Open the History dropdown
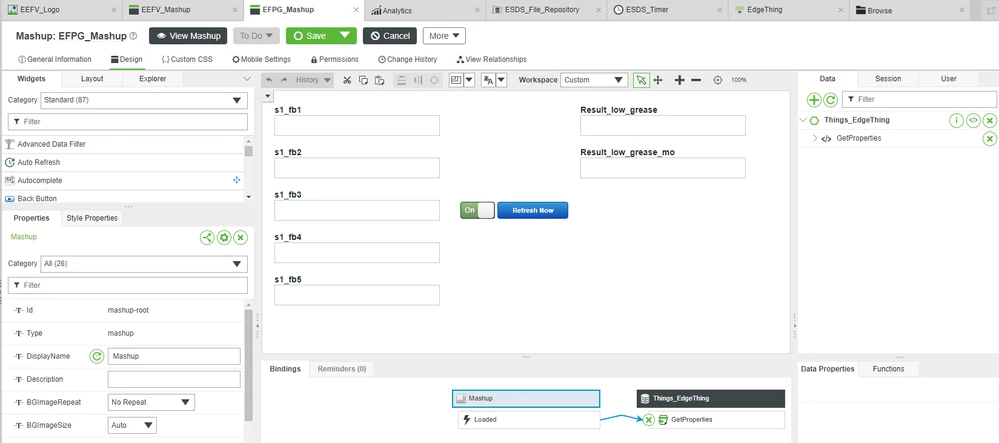The width and height of the screenshot is (999, 443). (x=313, y=80)
